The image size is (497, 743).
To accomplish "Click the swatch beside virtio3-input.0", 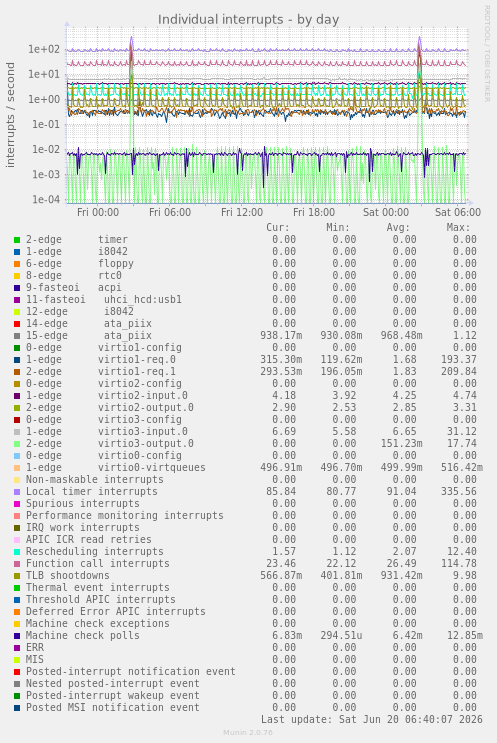I will (x=17, y=432).
